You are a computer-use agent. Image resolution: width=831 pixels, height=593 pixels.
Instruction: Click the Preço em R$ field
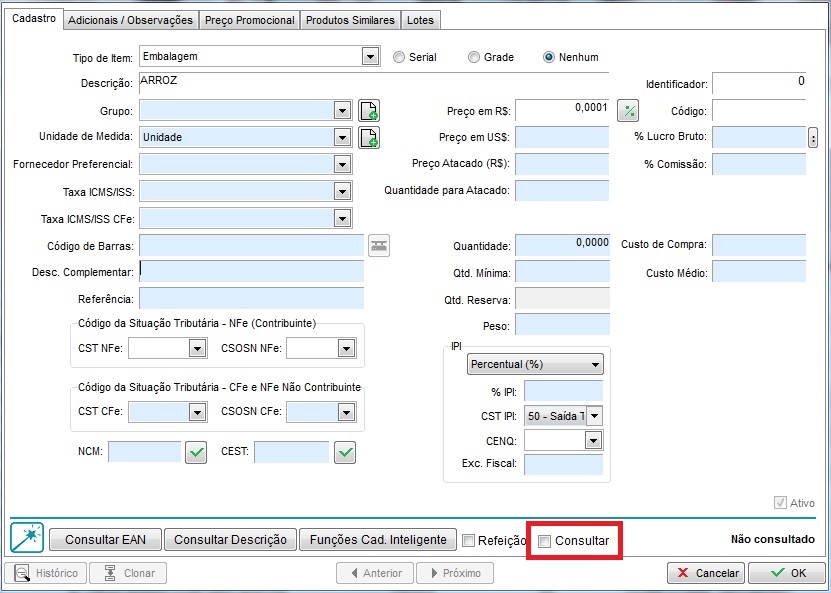point(562,110)
